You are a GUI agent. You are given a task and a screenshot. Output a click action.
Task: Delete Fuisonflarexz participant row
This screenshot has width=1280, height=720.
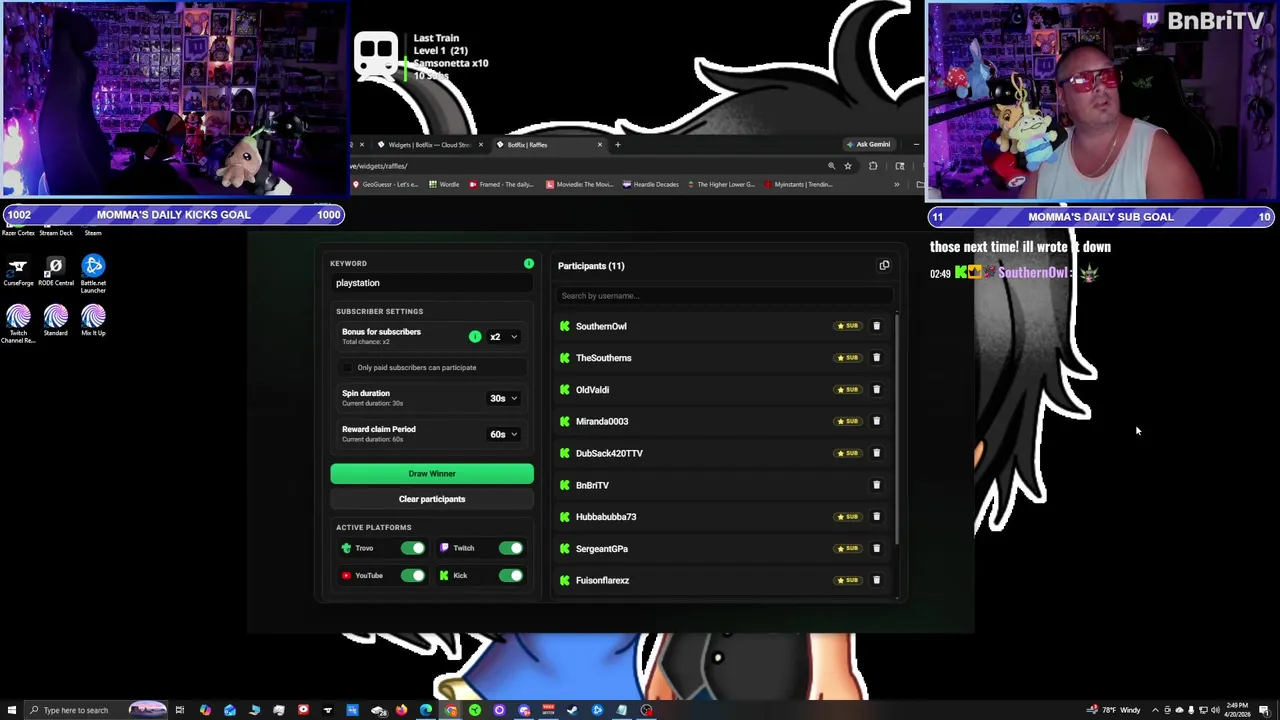click(x=876, y=580)
